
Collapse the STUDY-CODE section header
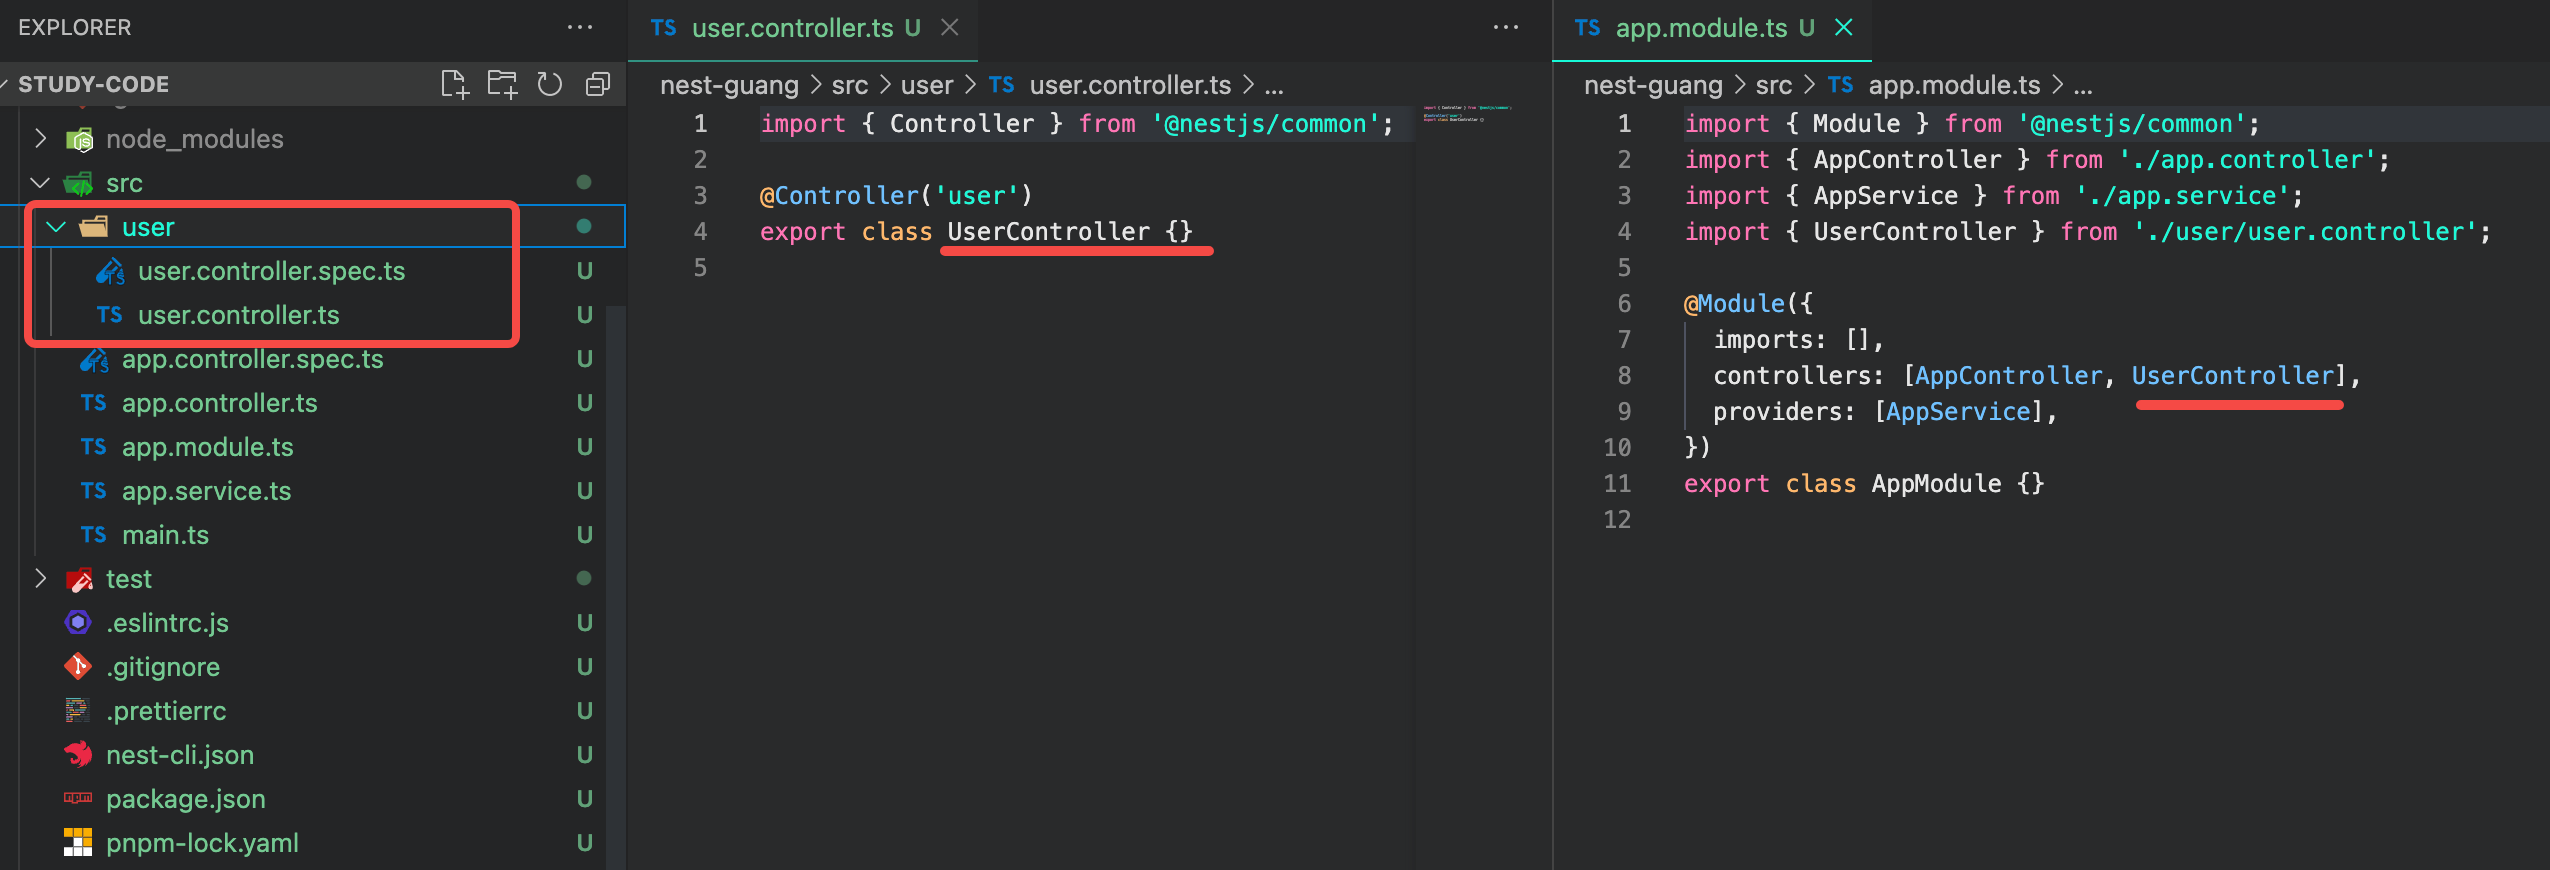click(x=94, y=84)
